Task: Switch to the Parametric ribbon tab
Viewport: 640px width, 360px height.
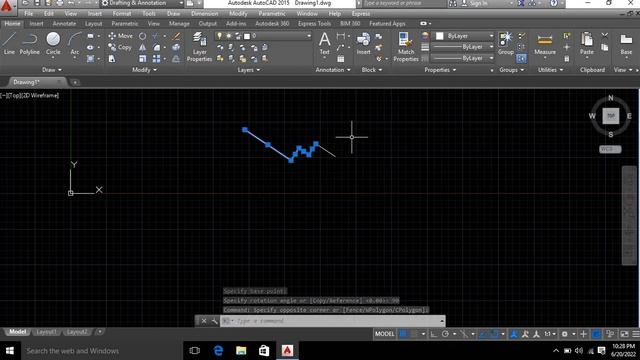Action: click(x=124, y=24)
